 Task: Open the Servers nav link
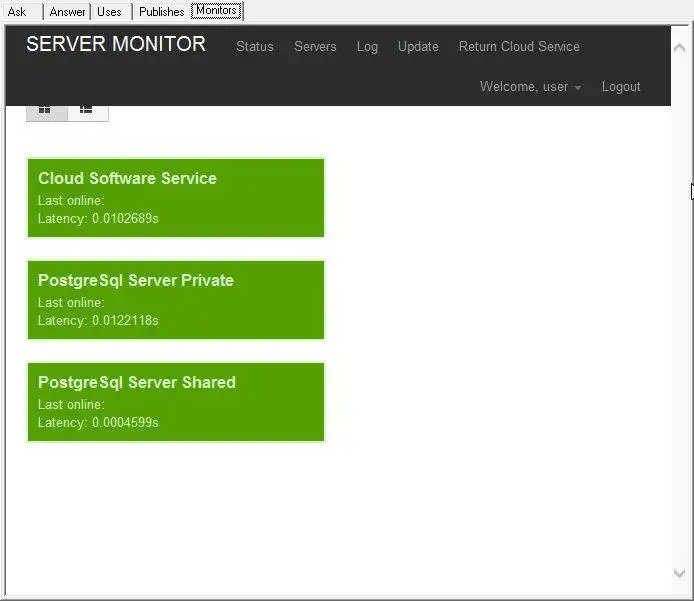tap(315, 46)
